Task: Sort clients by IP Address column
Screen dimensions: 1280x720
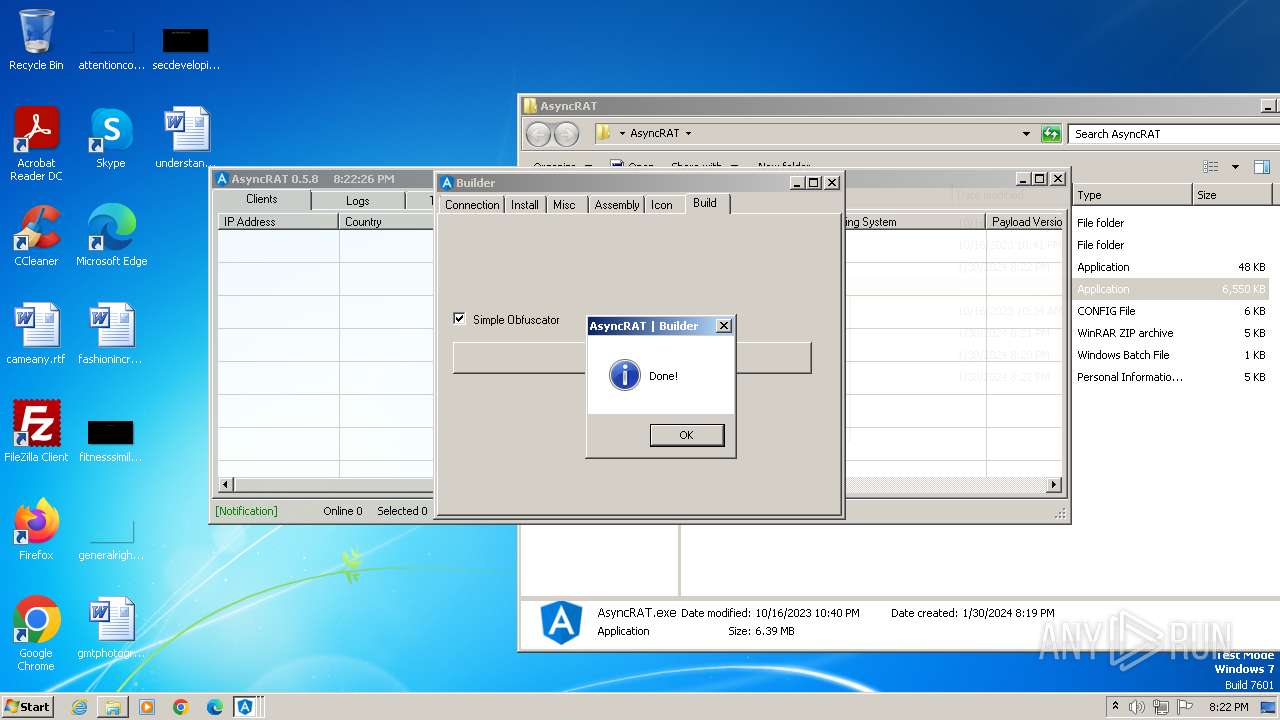Action: point(279,222)
